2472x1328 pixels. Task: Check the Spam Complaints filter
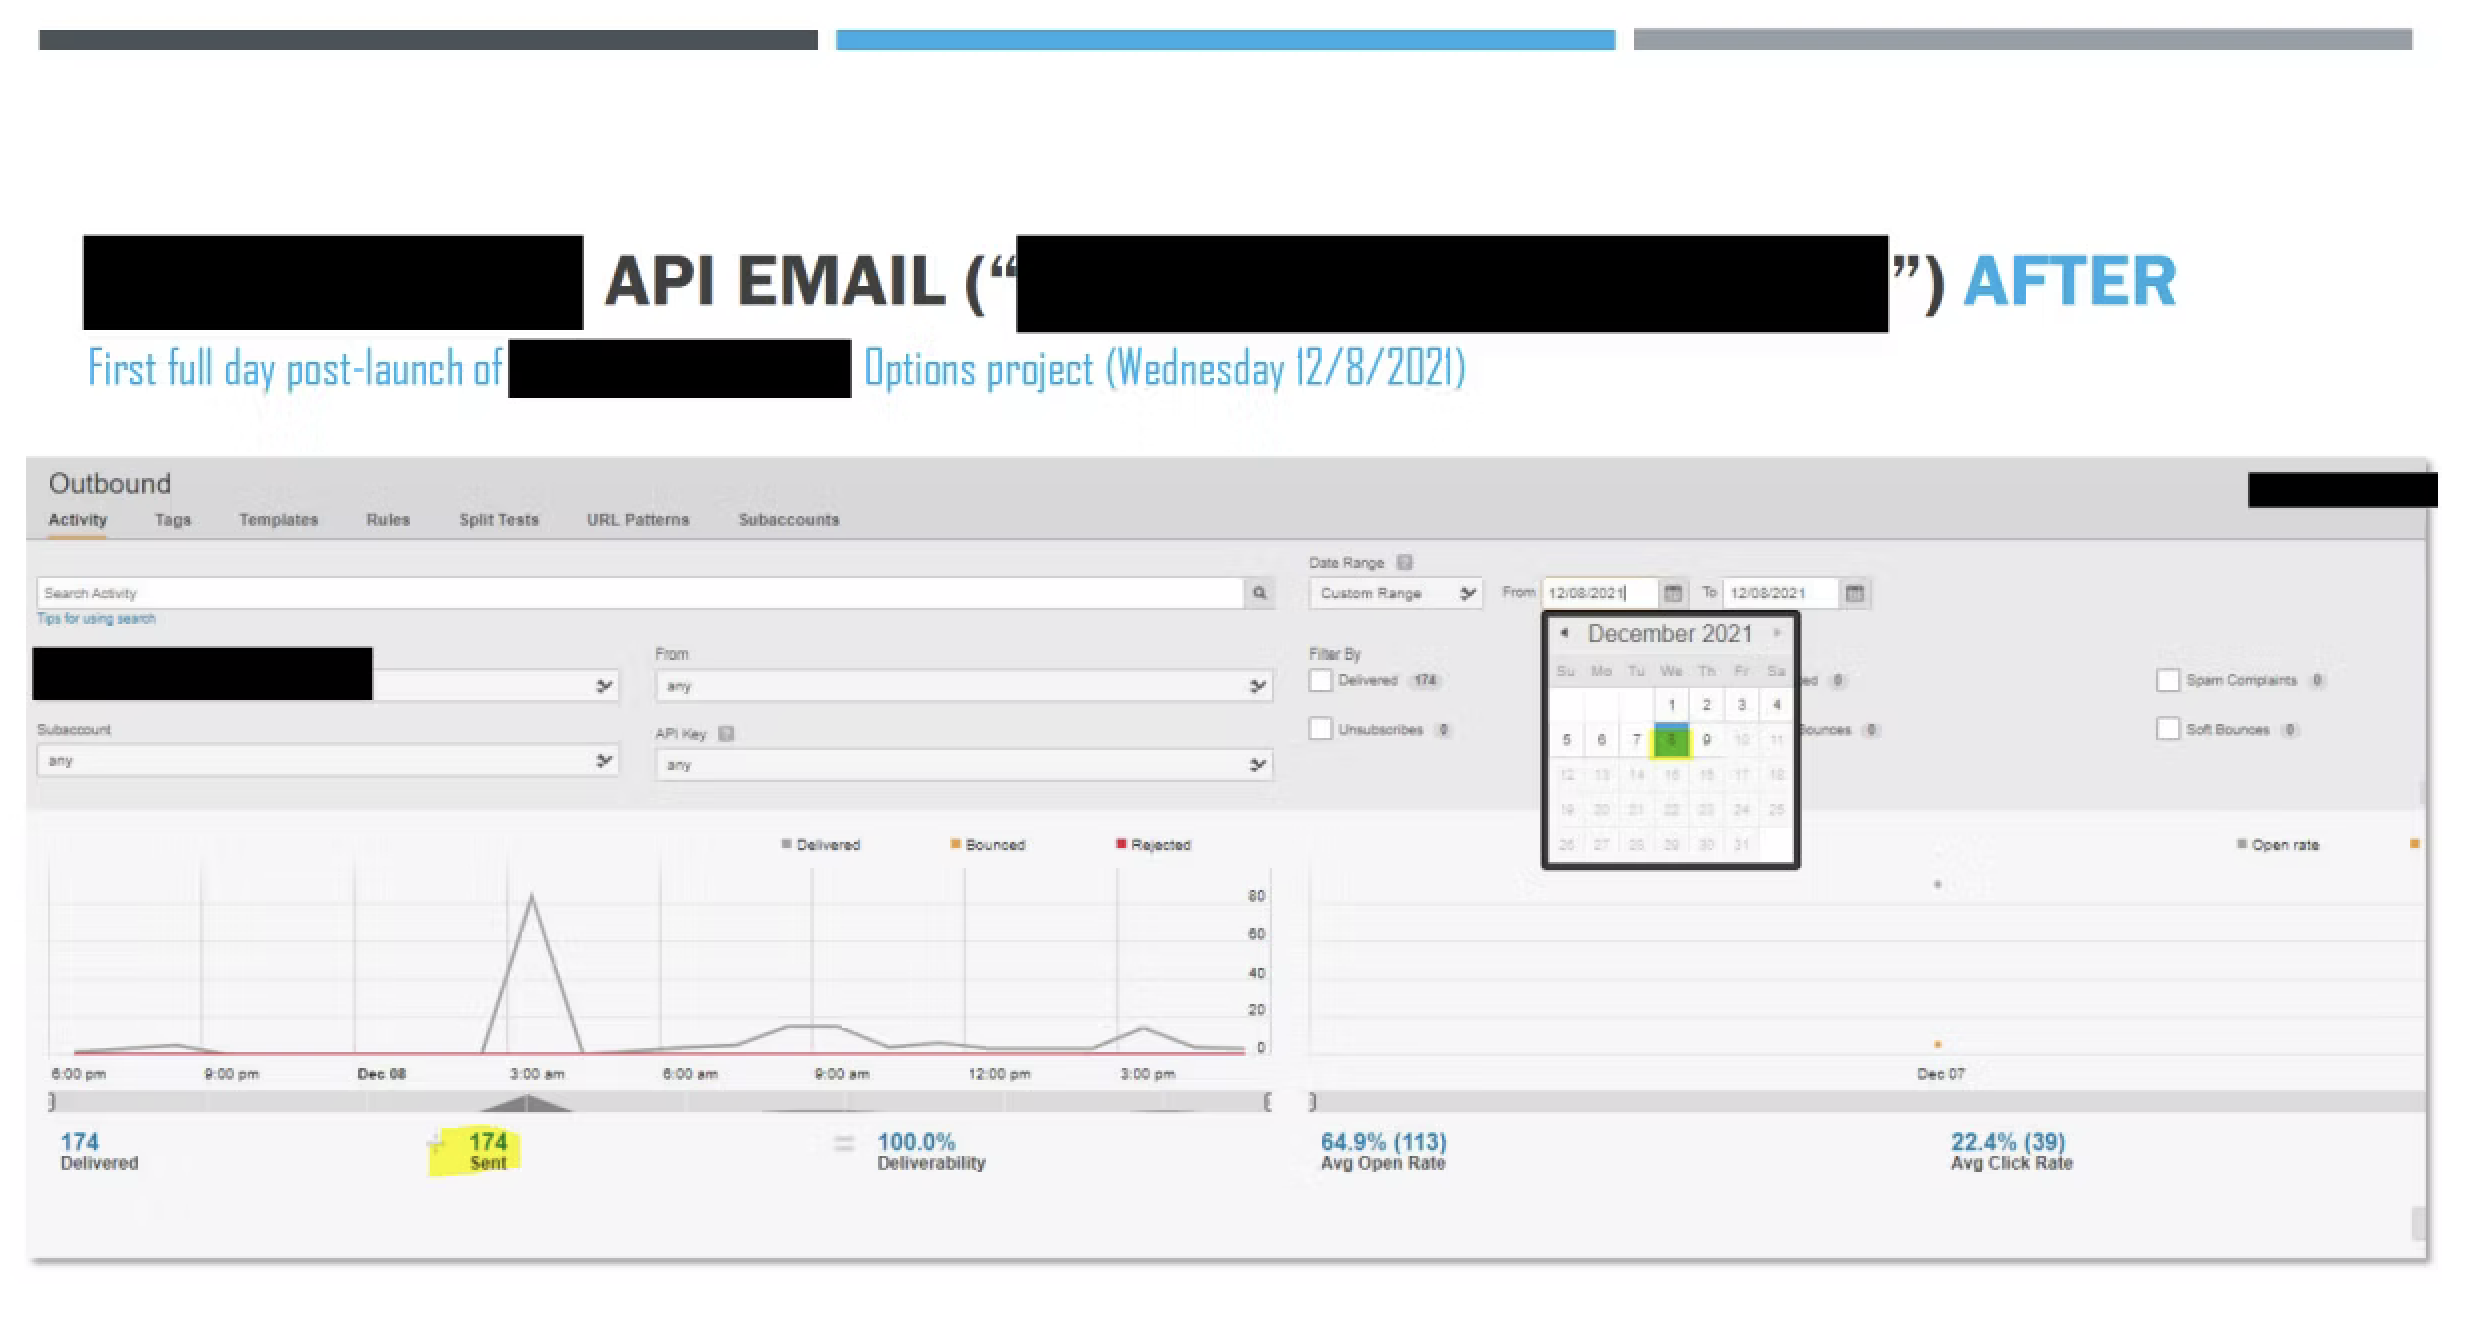point(2168,680)
